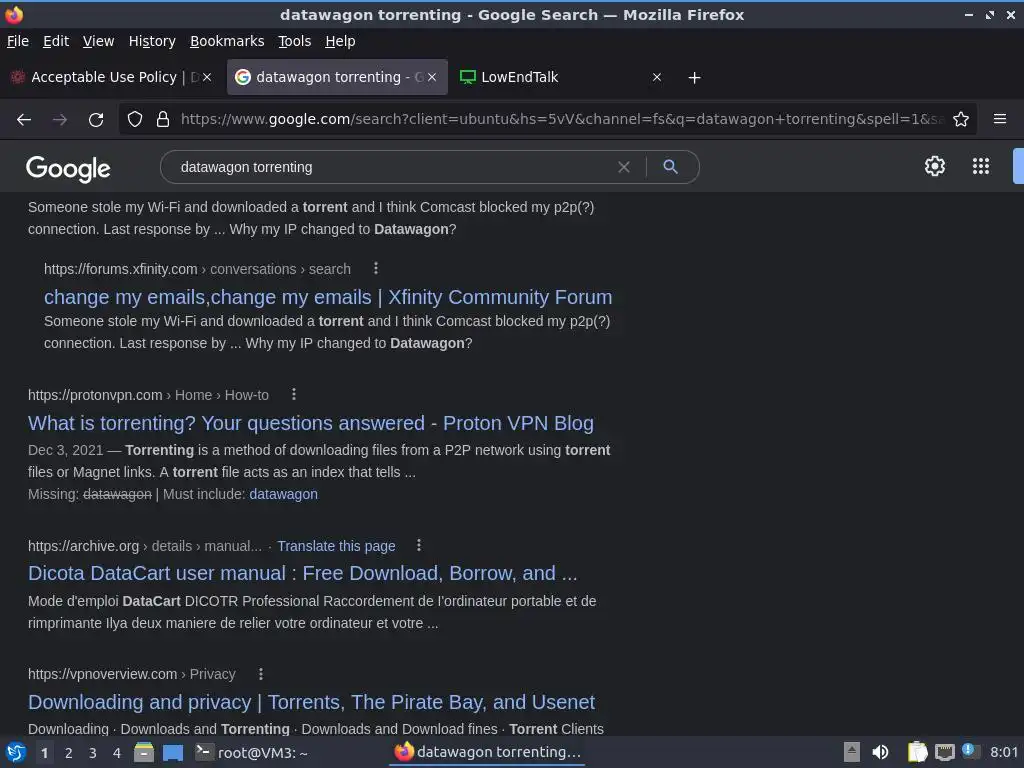Click the forward navigation arrow
This screenshot has height=768, width=1024.
60,120
